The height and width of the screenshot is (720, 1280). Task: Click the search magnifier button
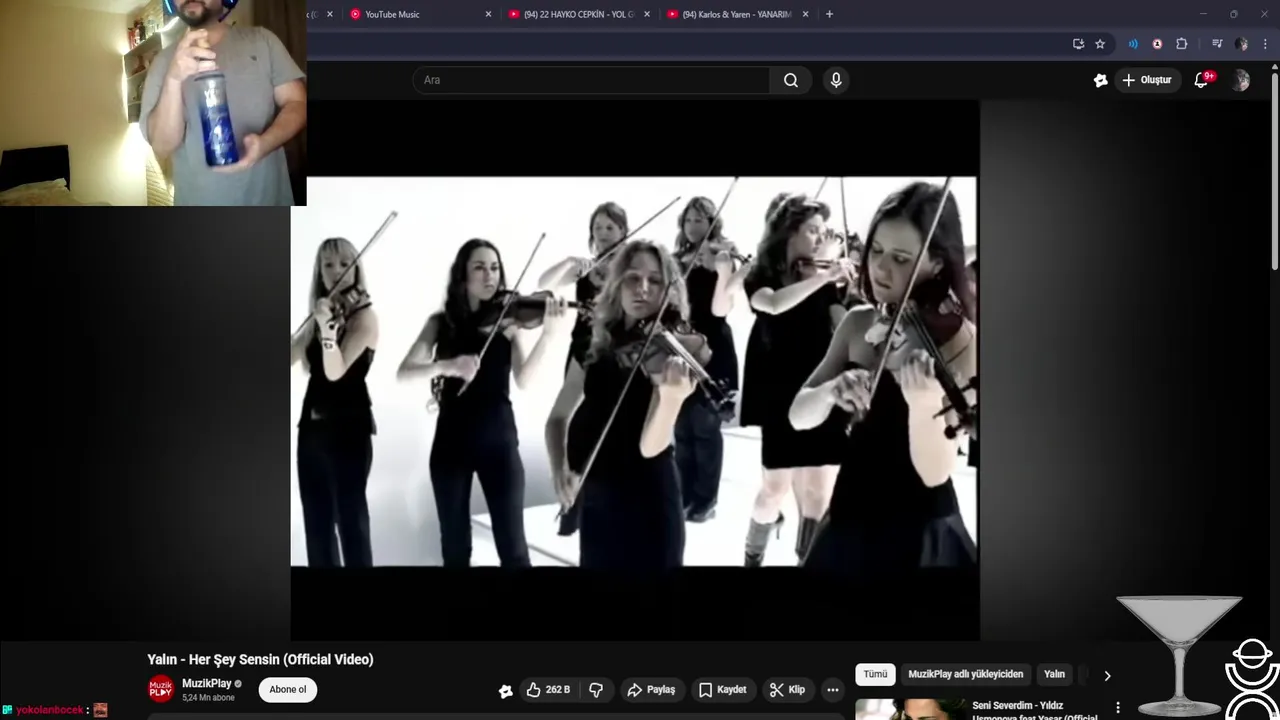791,80
